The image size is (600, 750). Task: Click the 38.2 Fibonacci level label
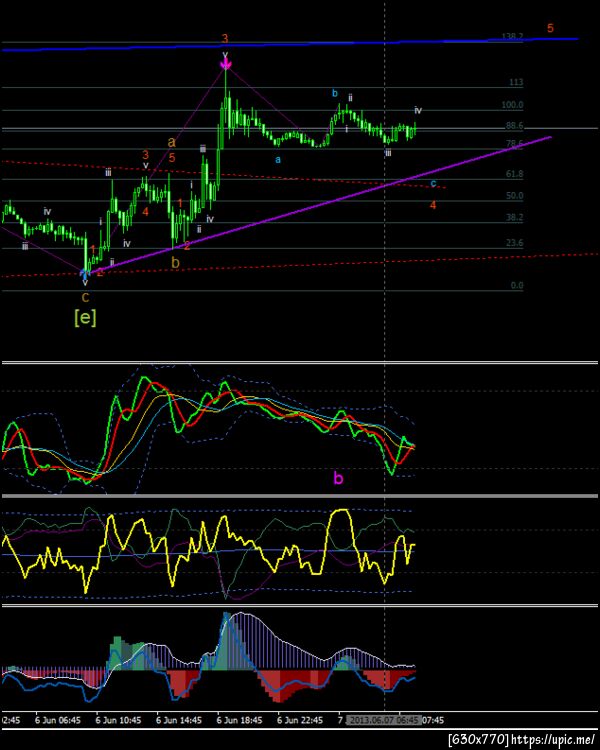point(514,217)
